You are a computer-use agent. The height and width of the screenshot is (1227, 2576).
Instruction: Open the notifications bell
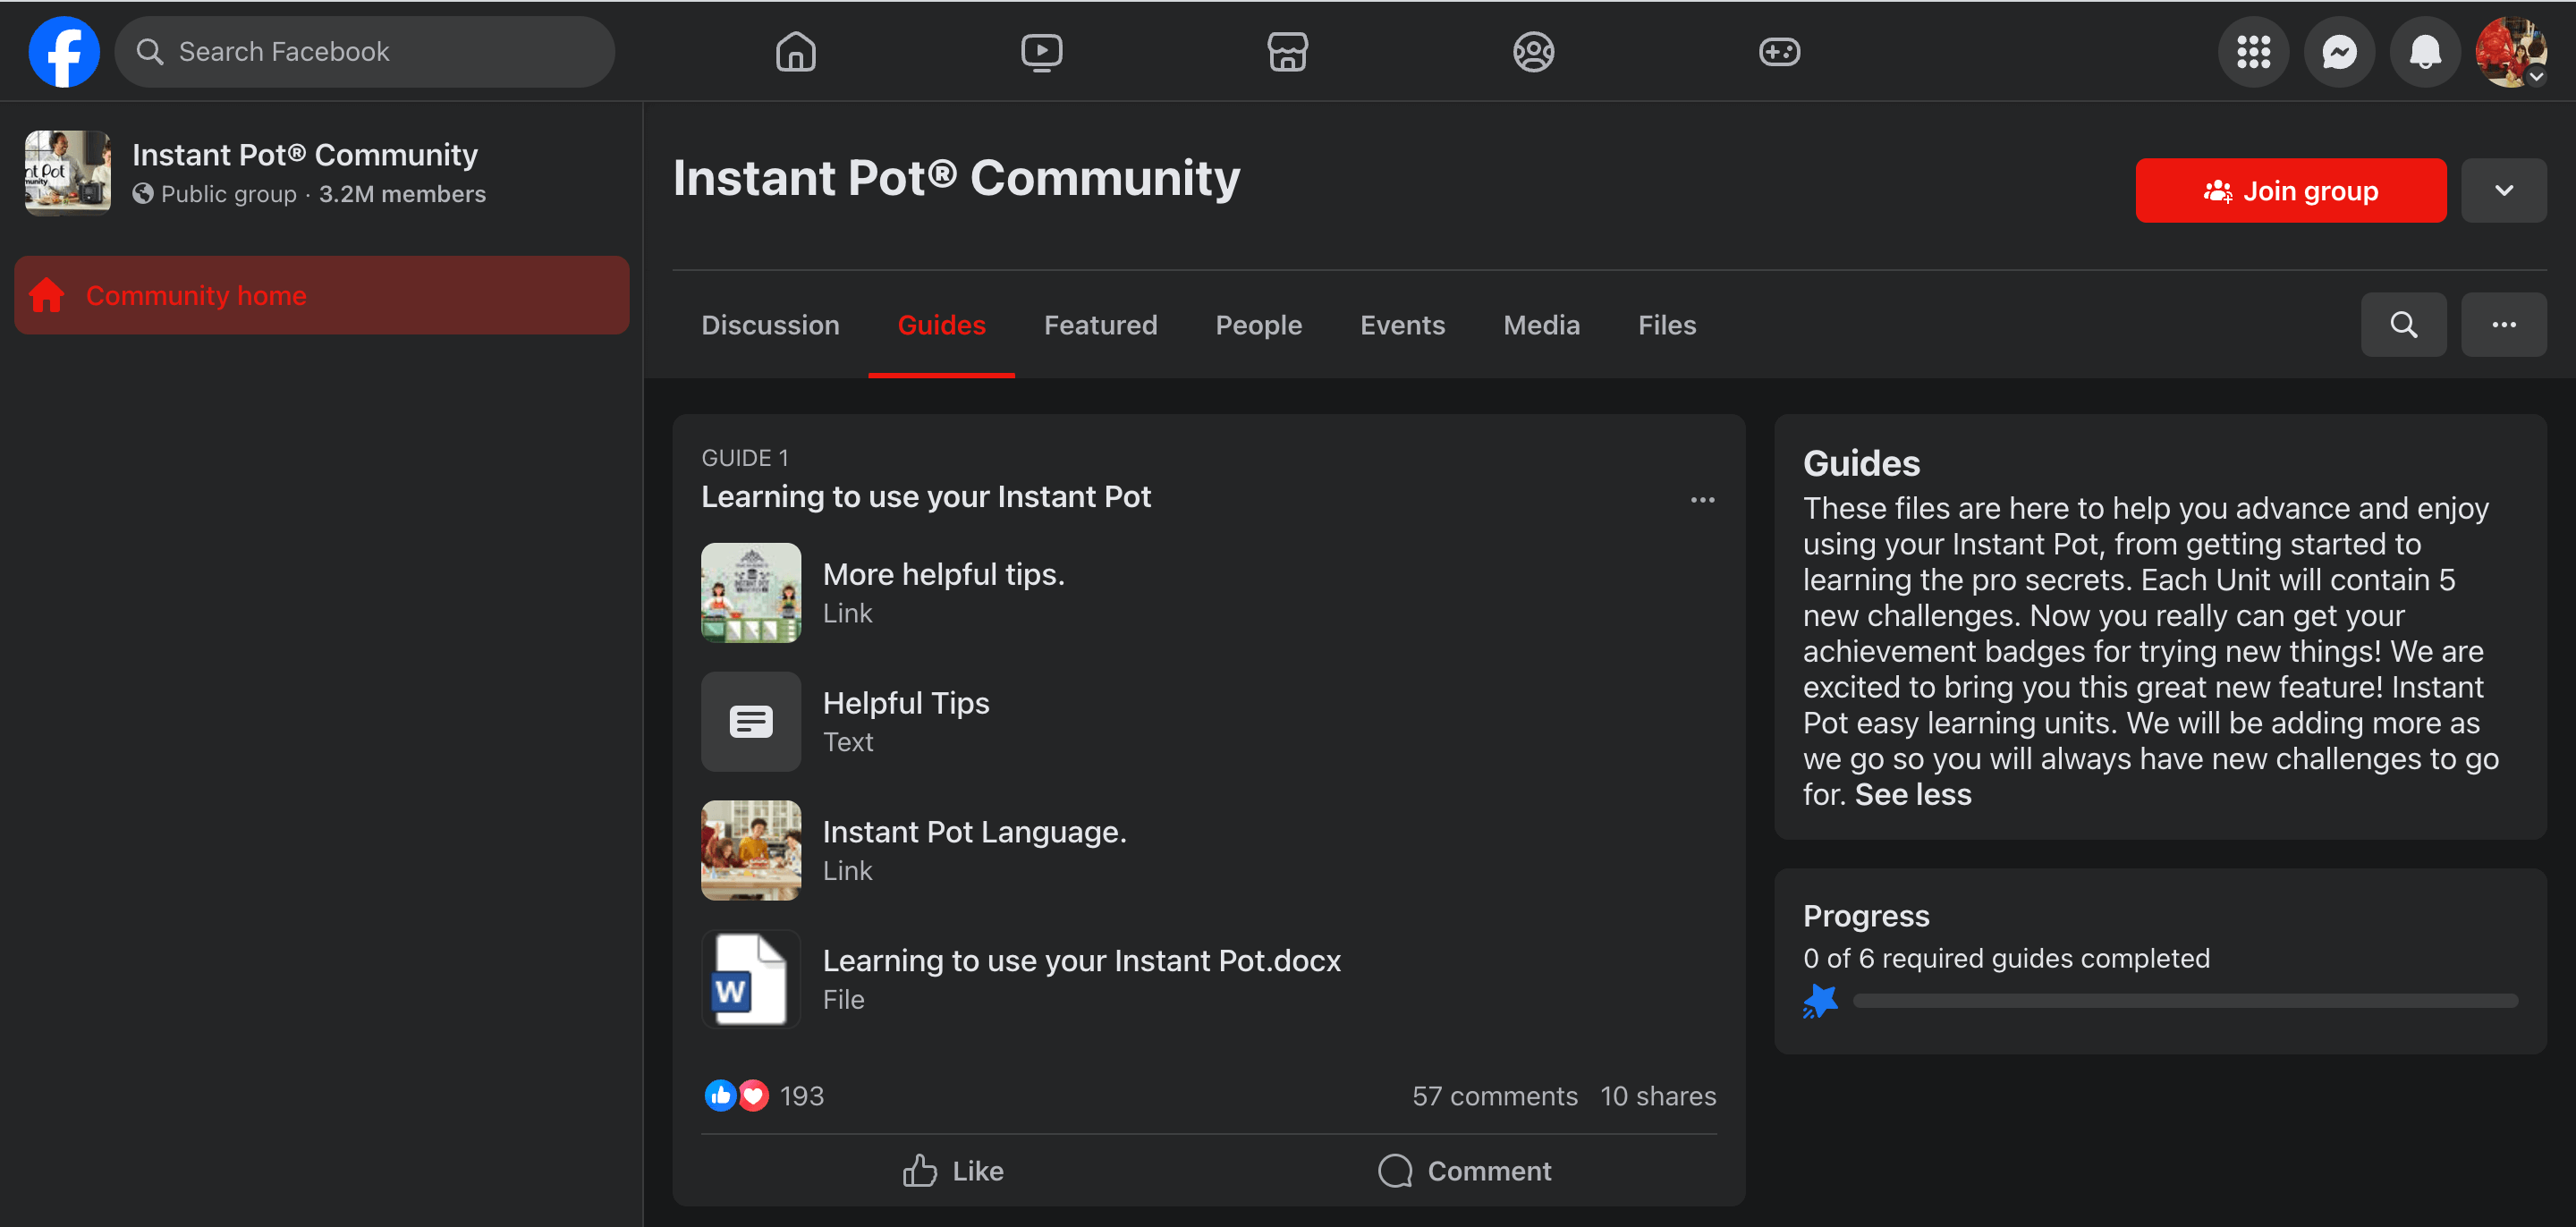(2424, 52)
